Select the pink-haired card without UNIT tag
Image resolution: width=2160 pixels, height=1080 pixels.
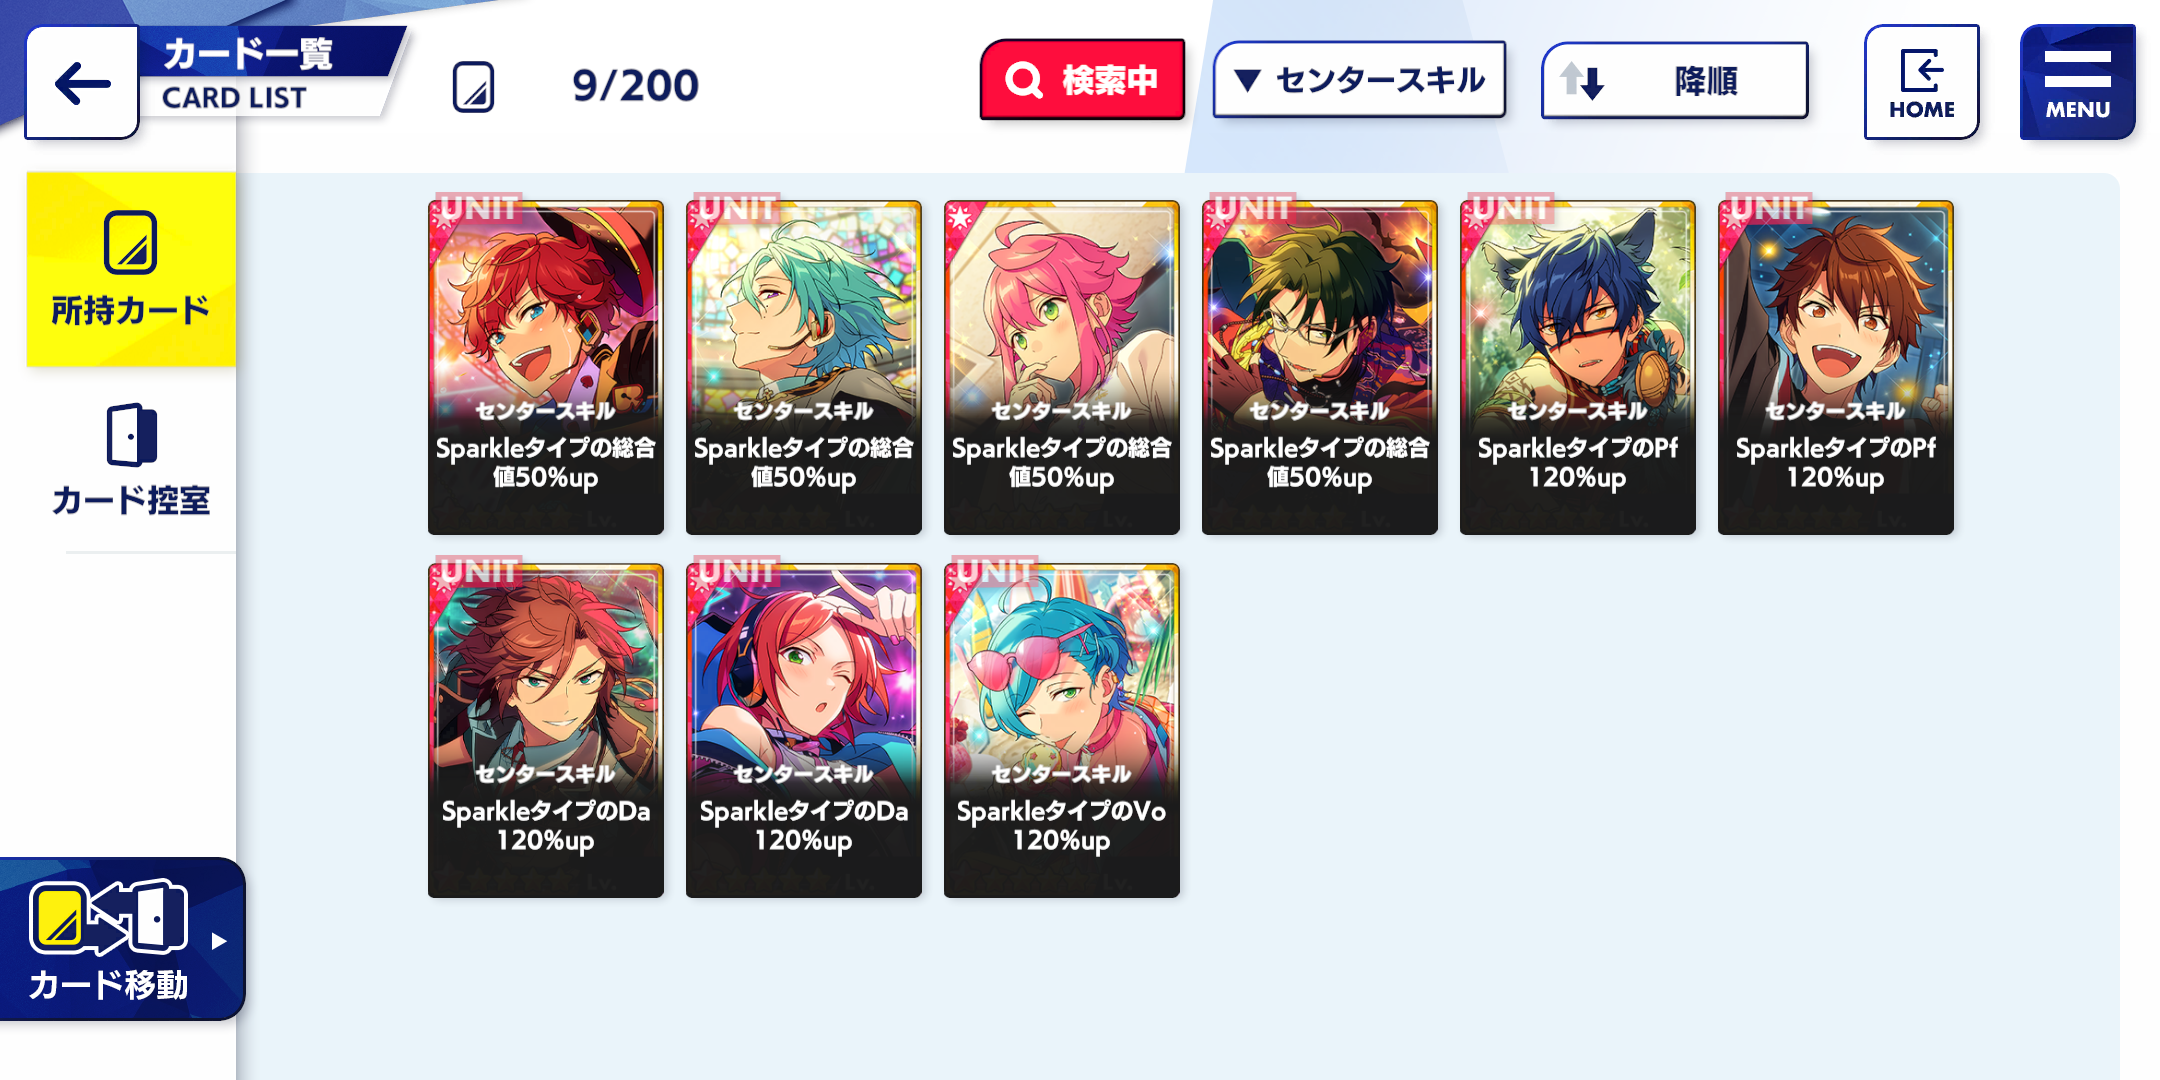[1062, 367]
